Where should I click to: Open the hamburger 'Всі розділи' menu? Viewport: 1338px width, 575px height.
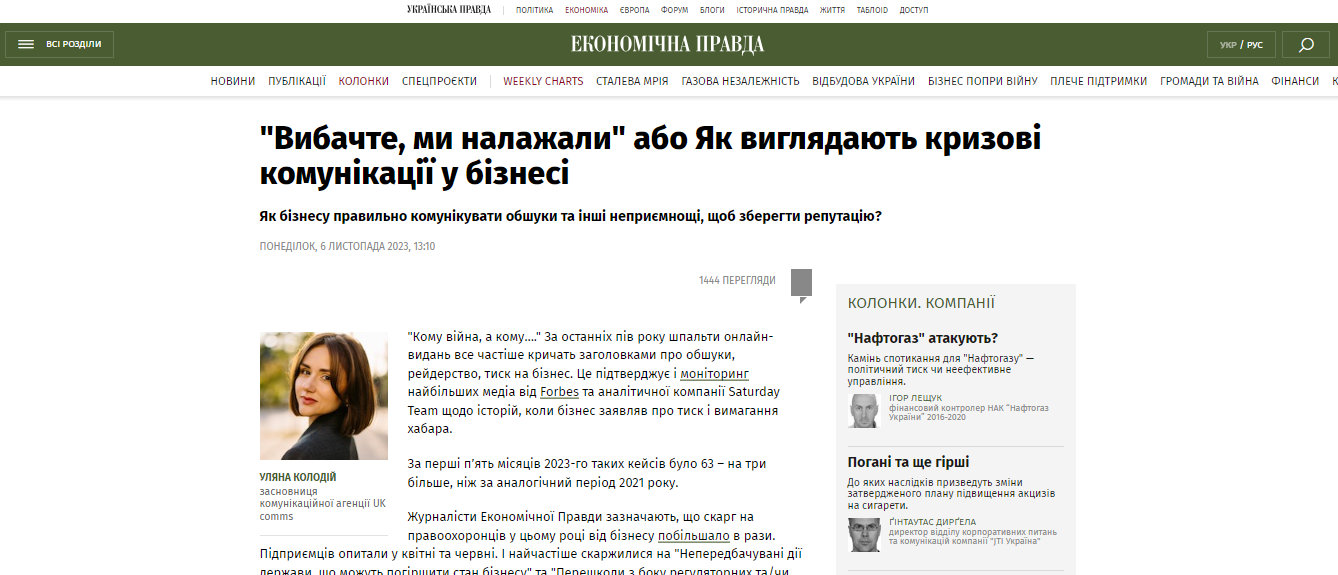60,44
